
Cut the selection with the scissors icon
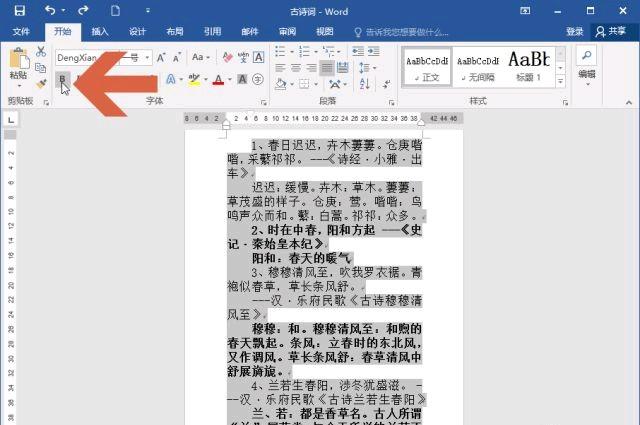point(41,51)
